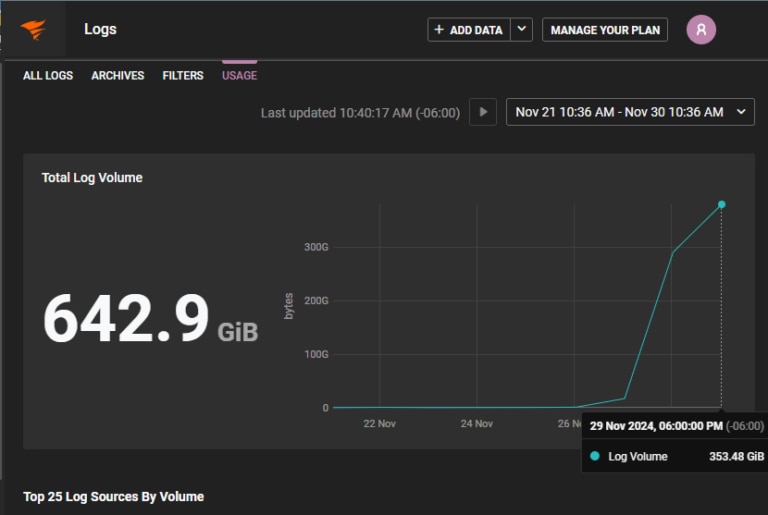
Task: Click the teal Log Volume legend dot
Action: [595, 456]
